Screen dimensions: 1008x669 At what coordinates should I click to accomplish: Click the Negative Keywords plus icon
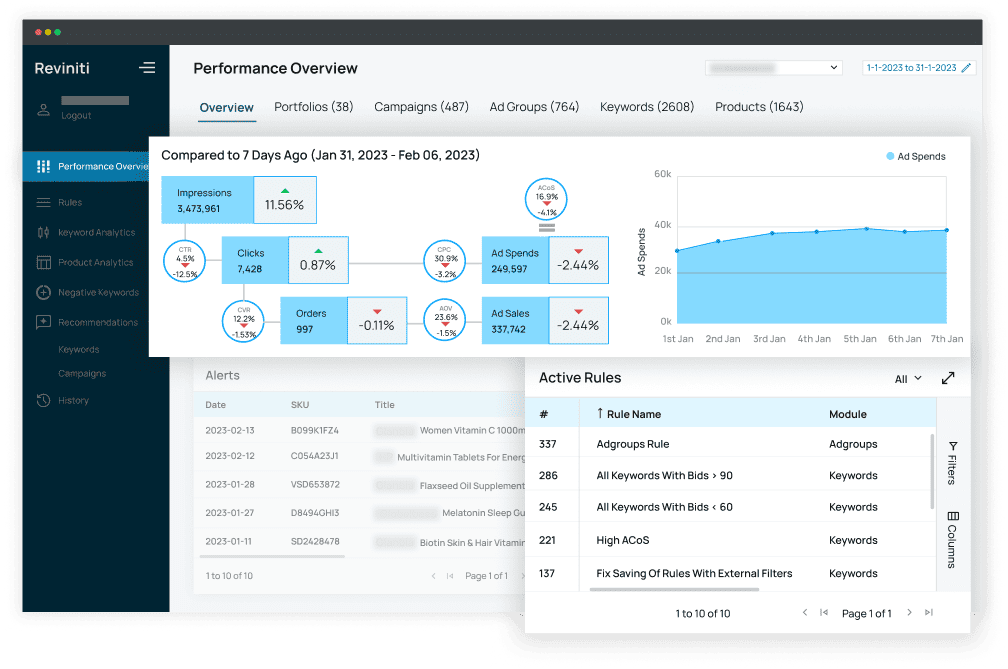click(x=43, y=292)
